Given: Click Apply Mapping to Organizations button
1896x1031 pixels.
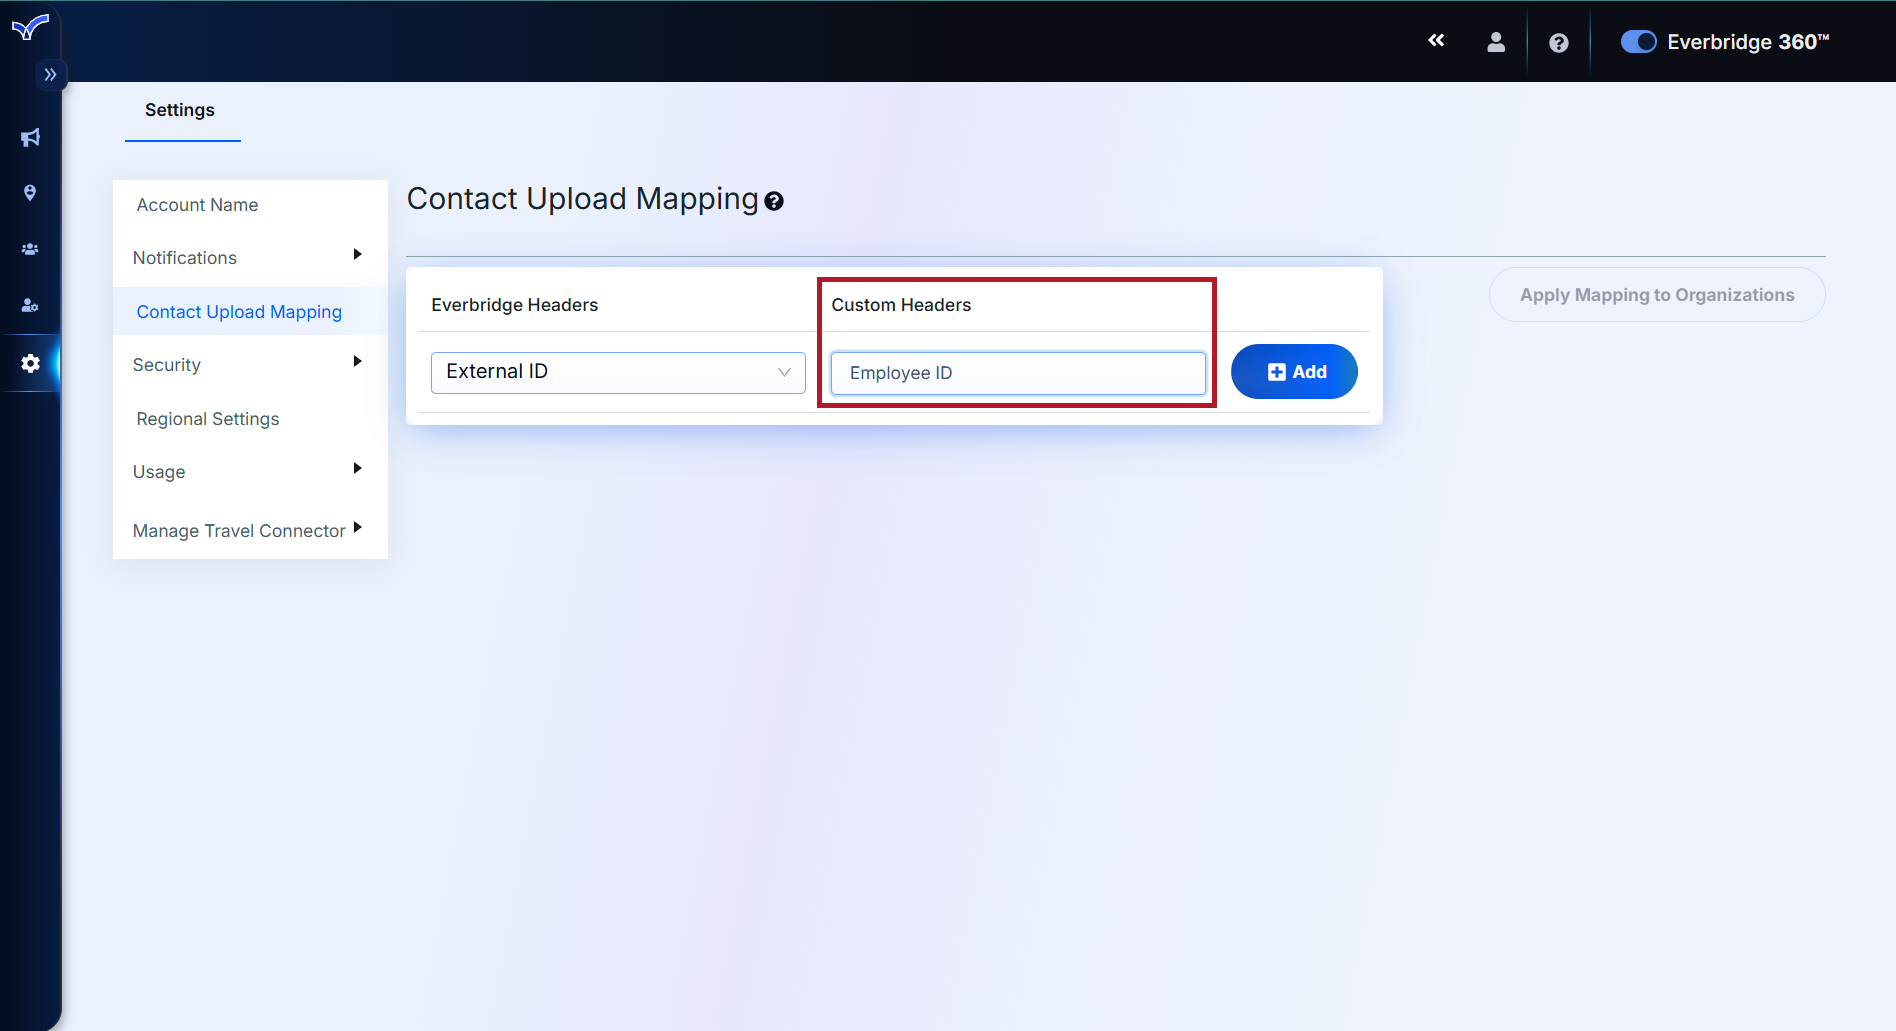Looking at the screenshot, I should point(1656,295).
